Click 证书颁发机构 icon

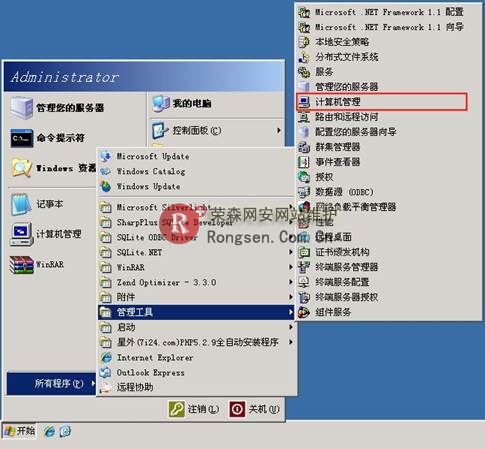pos(304,252)
